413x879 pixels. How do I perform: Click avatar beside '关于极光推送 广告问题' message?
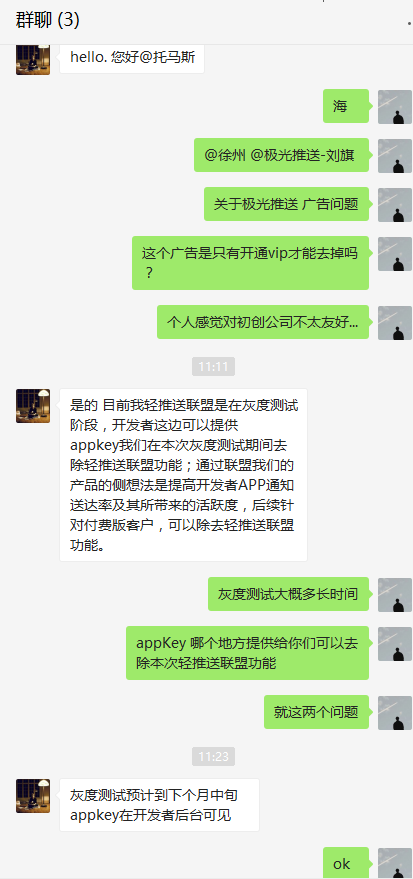coord(395,205)
